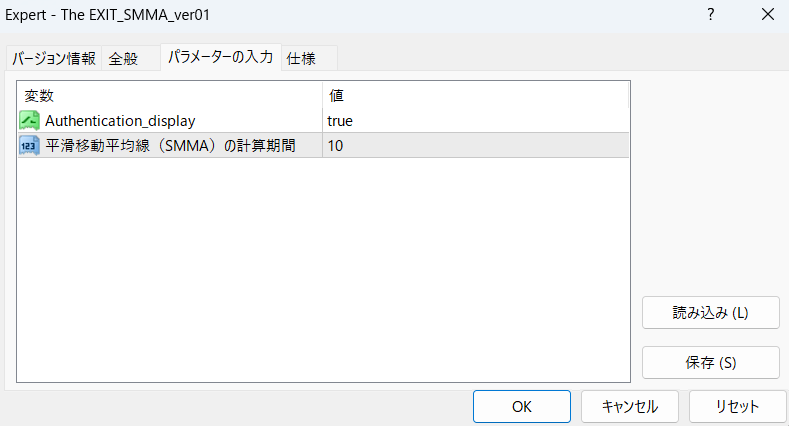This screenshot has width=789, height=426.
Task: Click the SMMA period value 10
Action: [x=336, y=146]
